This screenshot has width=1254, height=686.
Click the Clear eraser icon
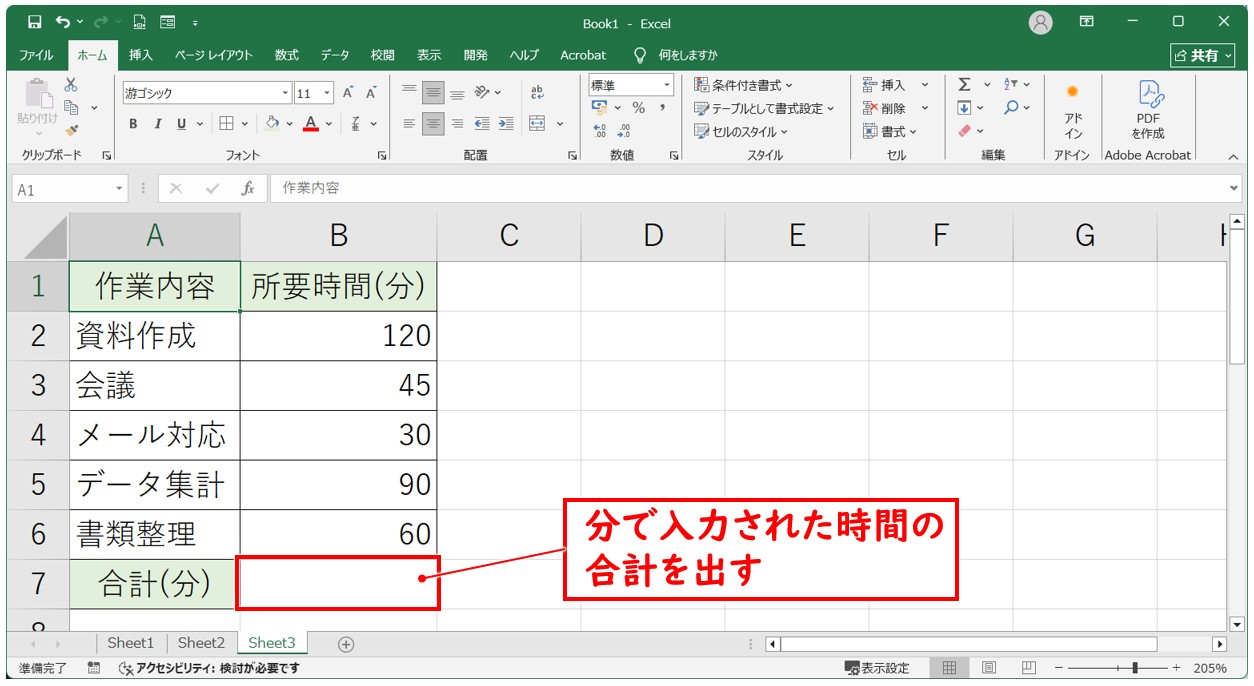pyautogui.click(x=964, y=131)
